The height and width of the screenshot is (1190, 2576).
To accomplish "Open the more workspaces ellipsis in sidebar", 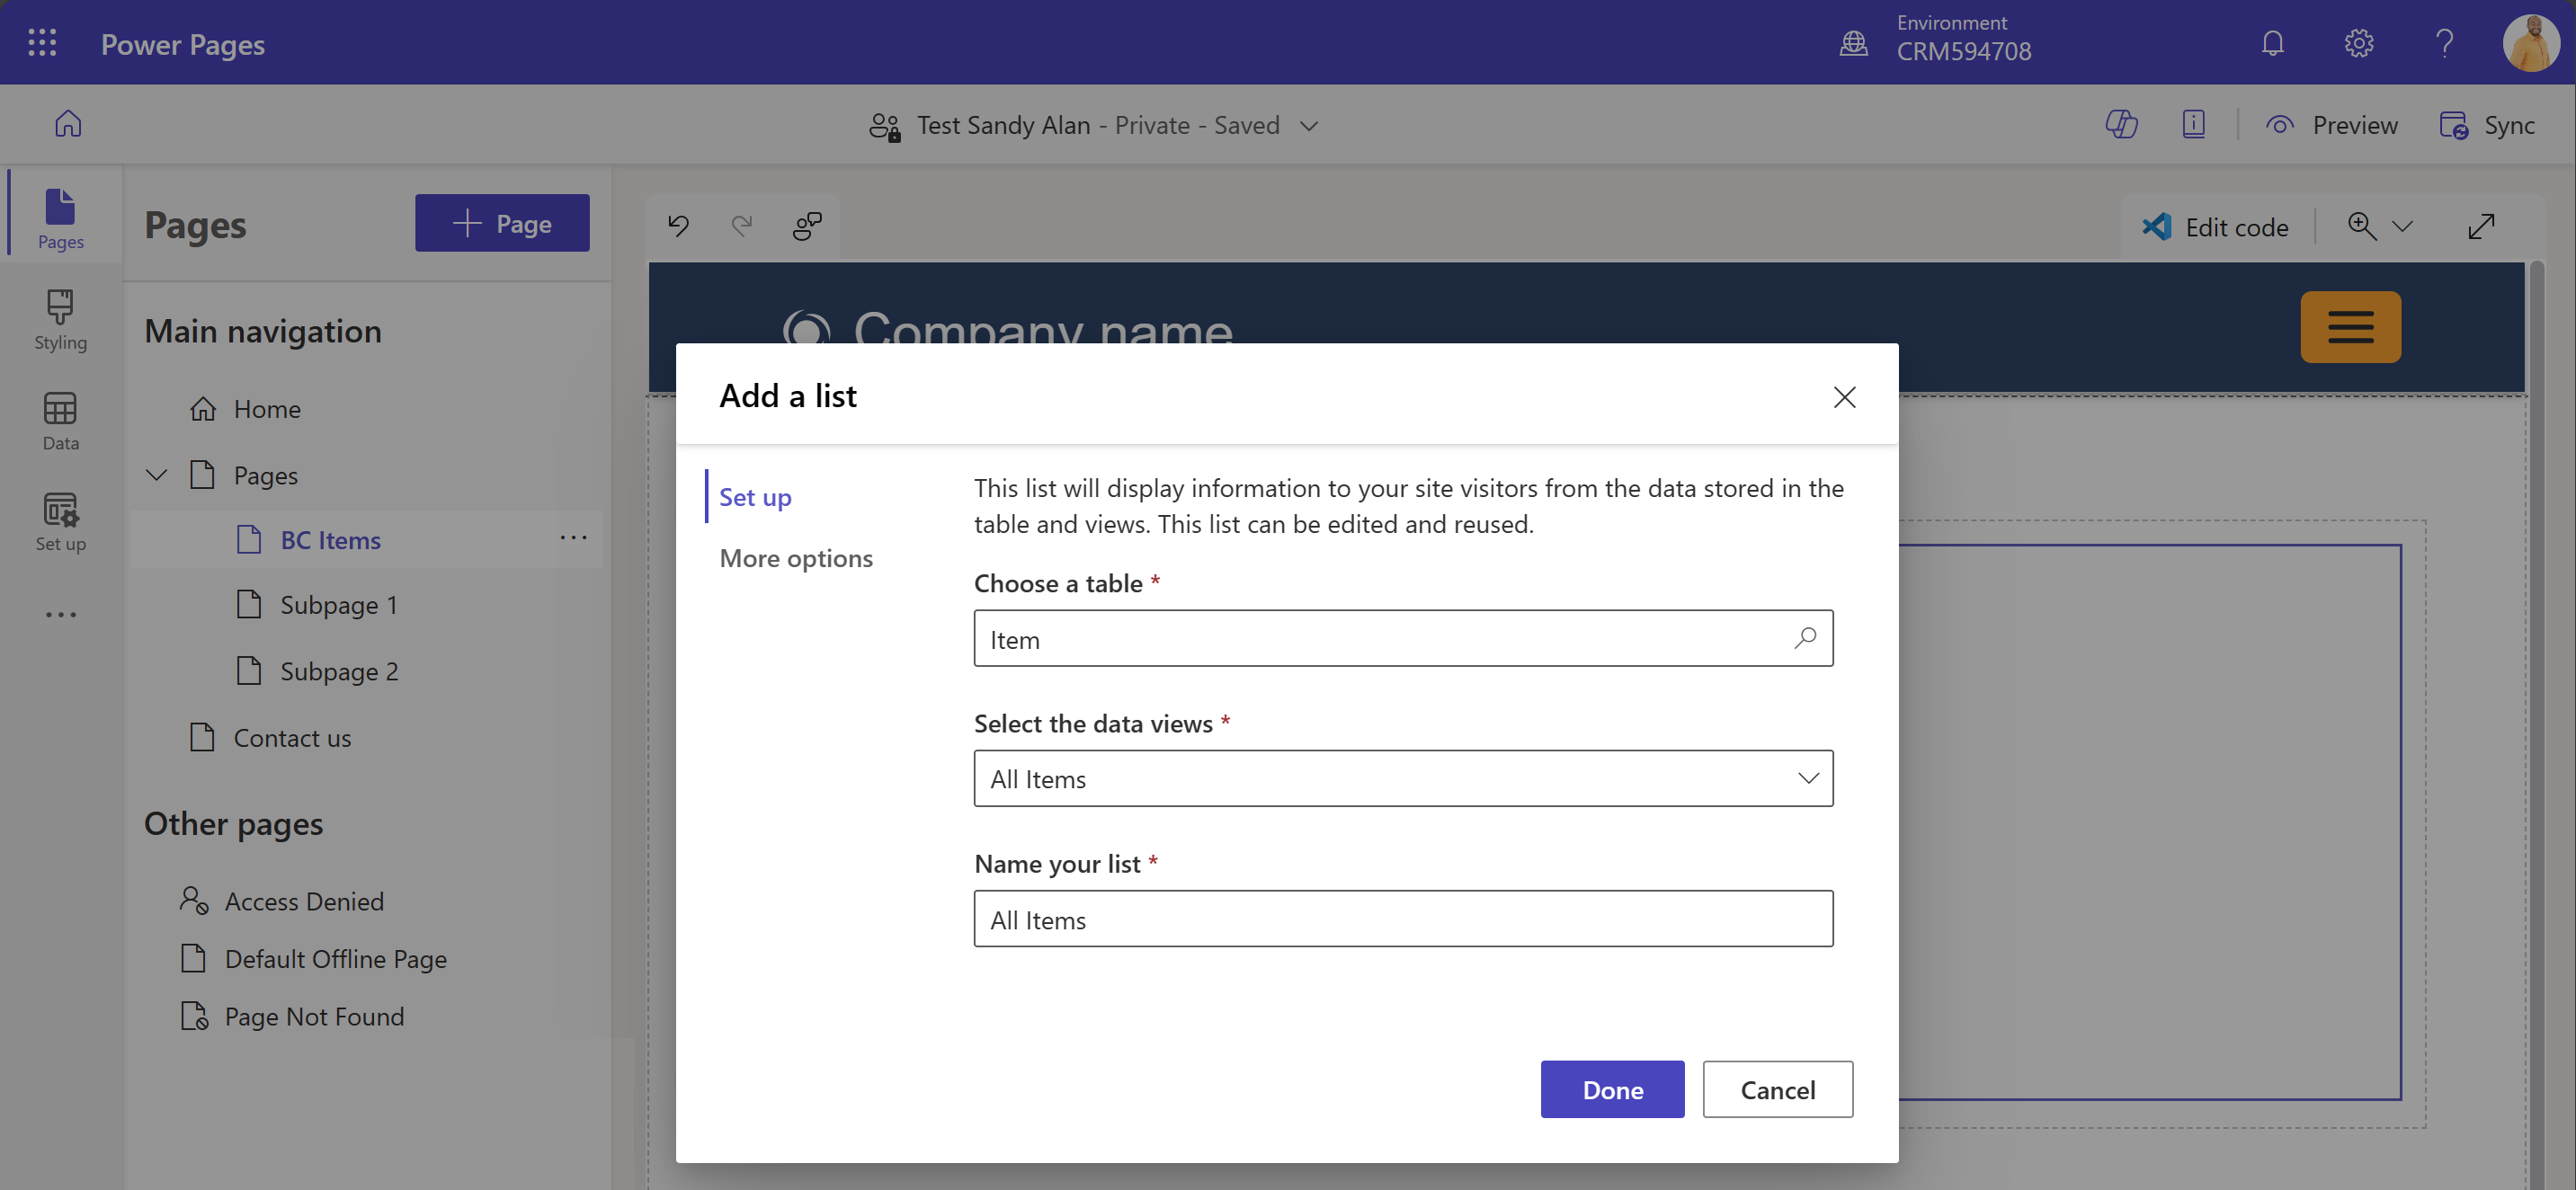I will (x=61, y=614).
